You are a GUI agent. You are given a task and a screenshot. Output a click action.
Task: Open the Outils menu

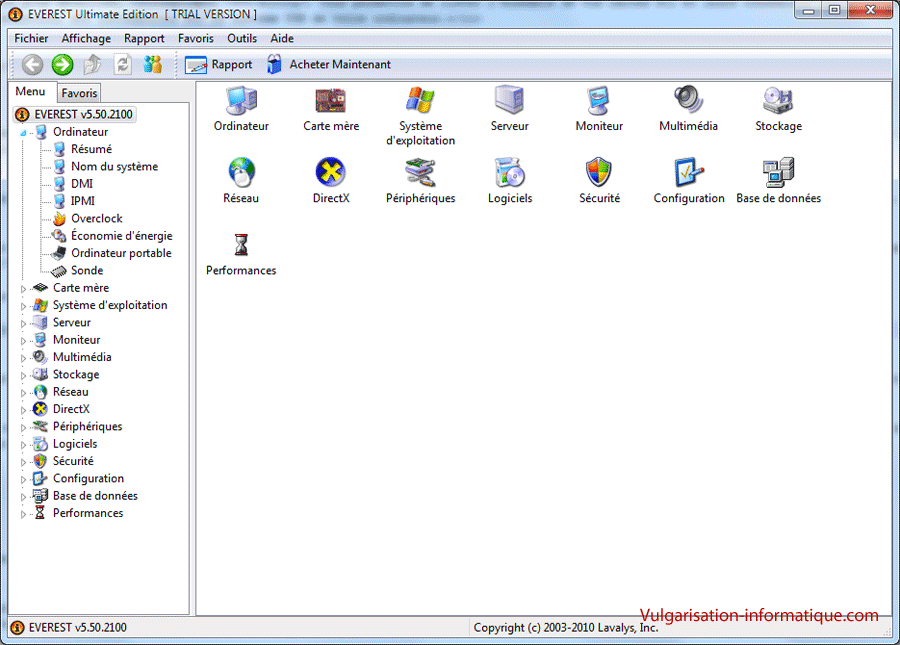click(x=242, y=38)
